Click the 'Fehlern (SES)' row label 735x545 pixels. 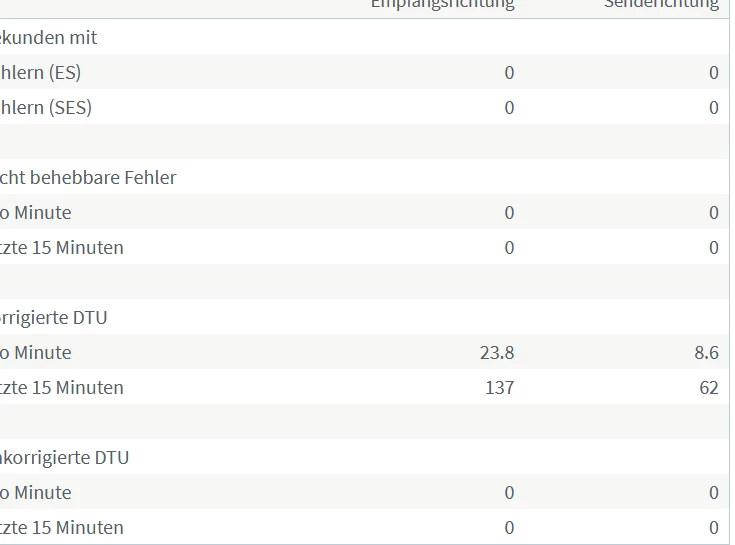pos(46,107)
